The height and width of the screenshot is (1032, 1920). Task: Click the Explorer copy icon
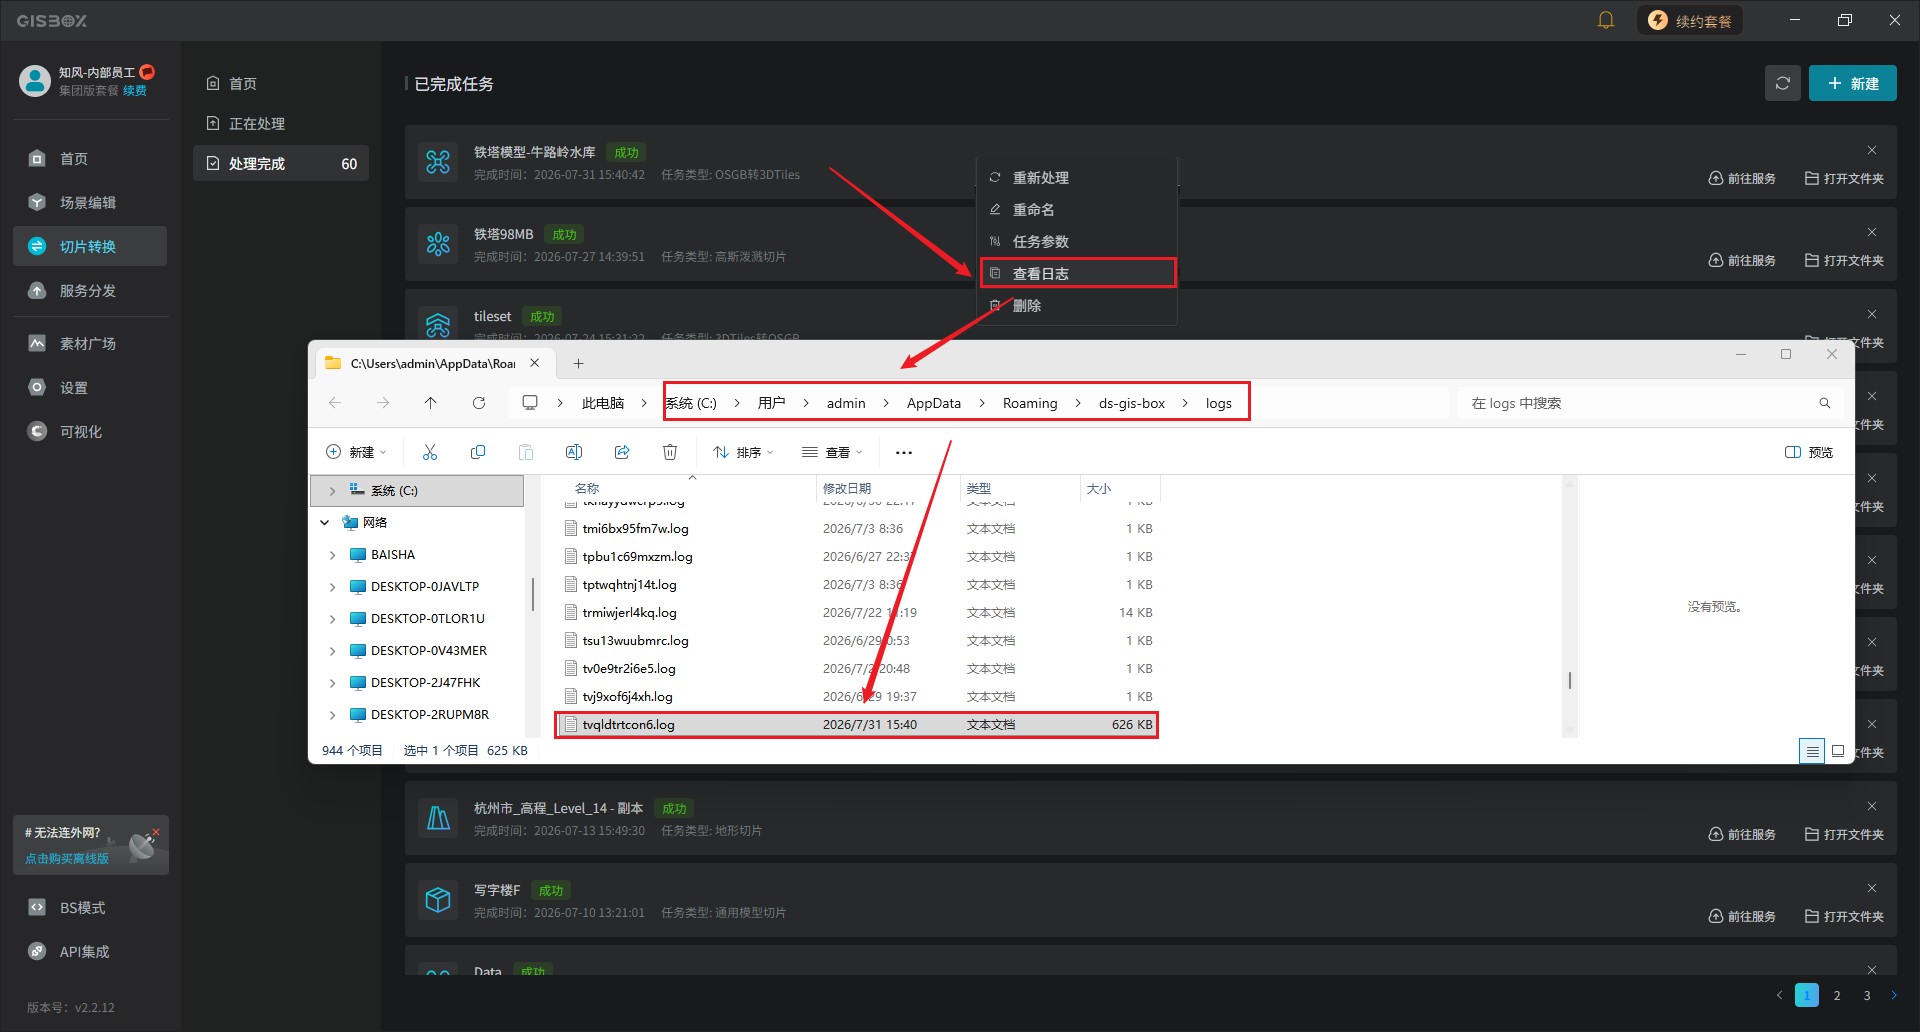pyautogui.click(x=478, y=453)
